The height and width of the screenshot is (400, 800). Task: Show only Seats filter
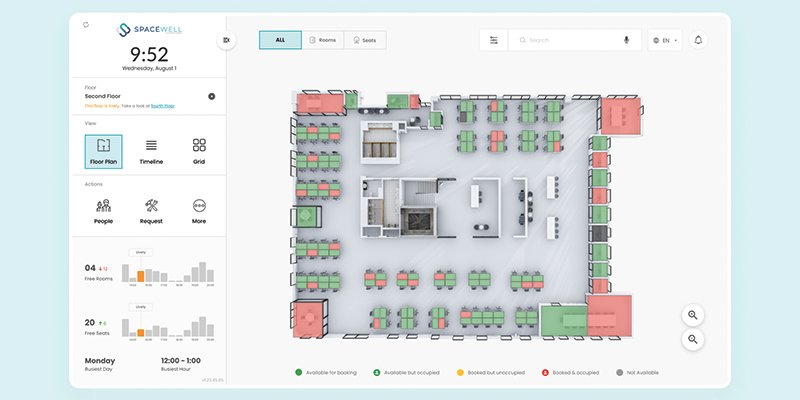(365, 40)
